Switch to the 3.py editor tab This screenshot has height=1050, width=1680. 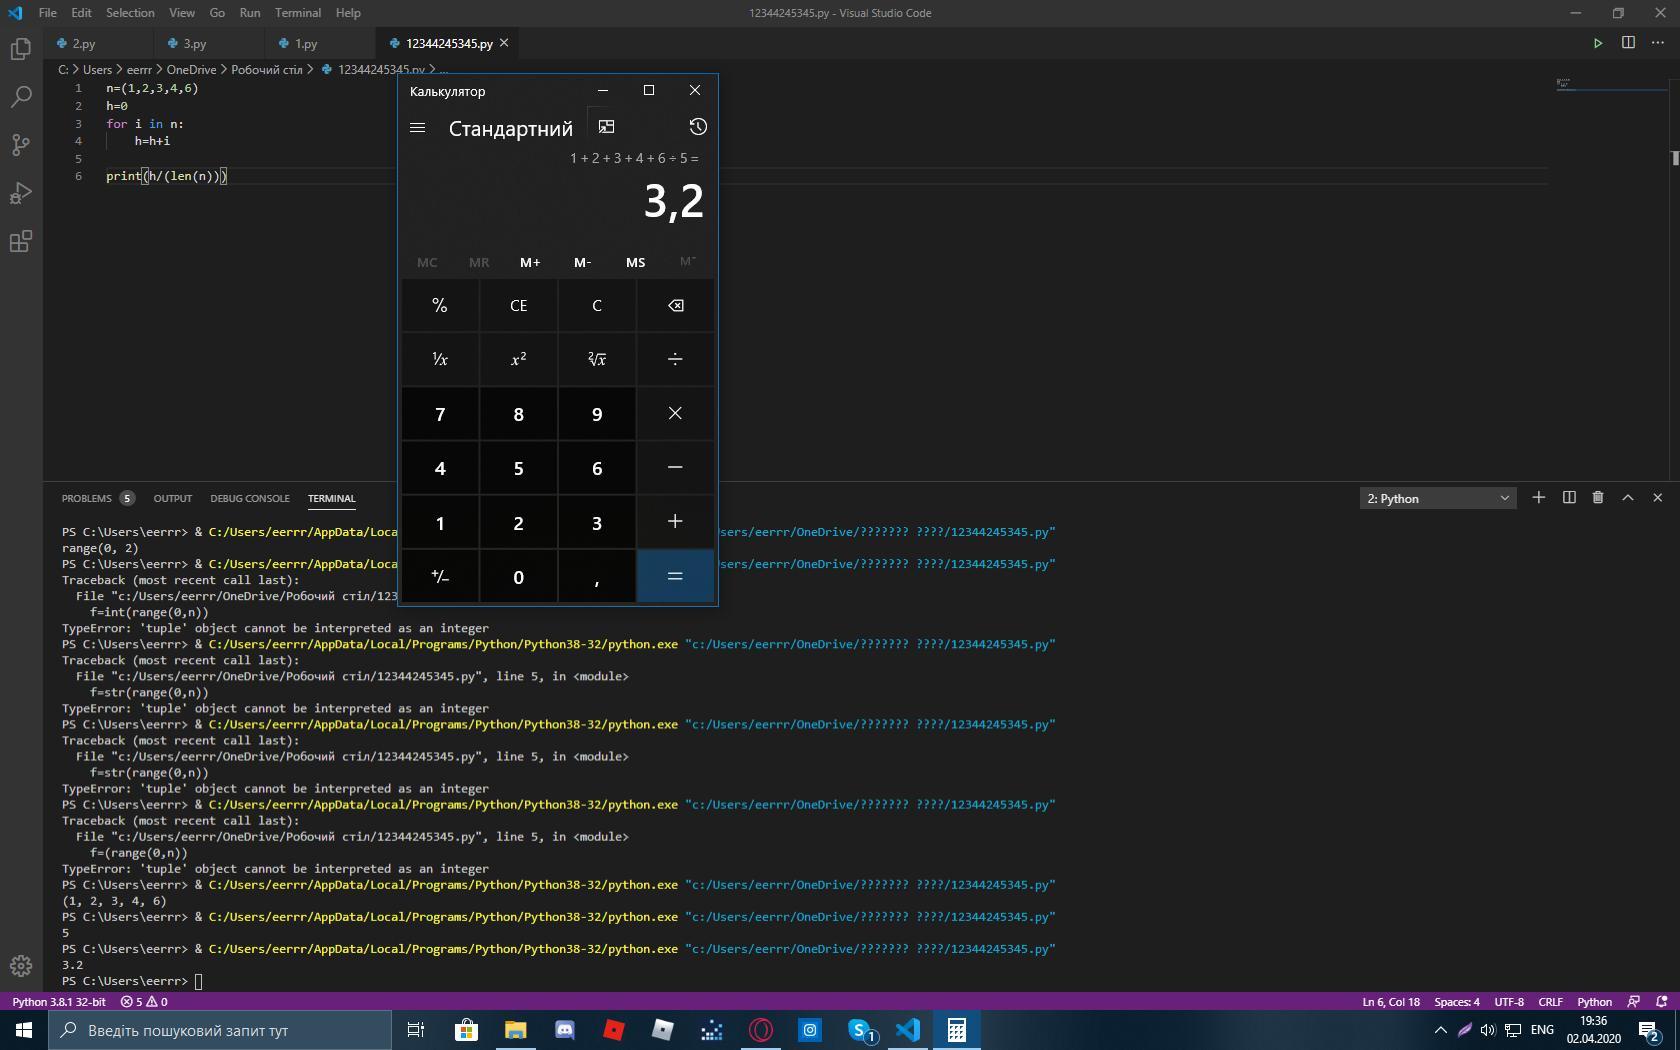[195, 44]
